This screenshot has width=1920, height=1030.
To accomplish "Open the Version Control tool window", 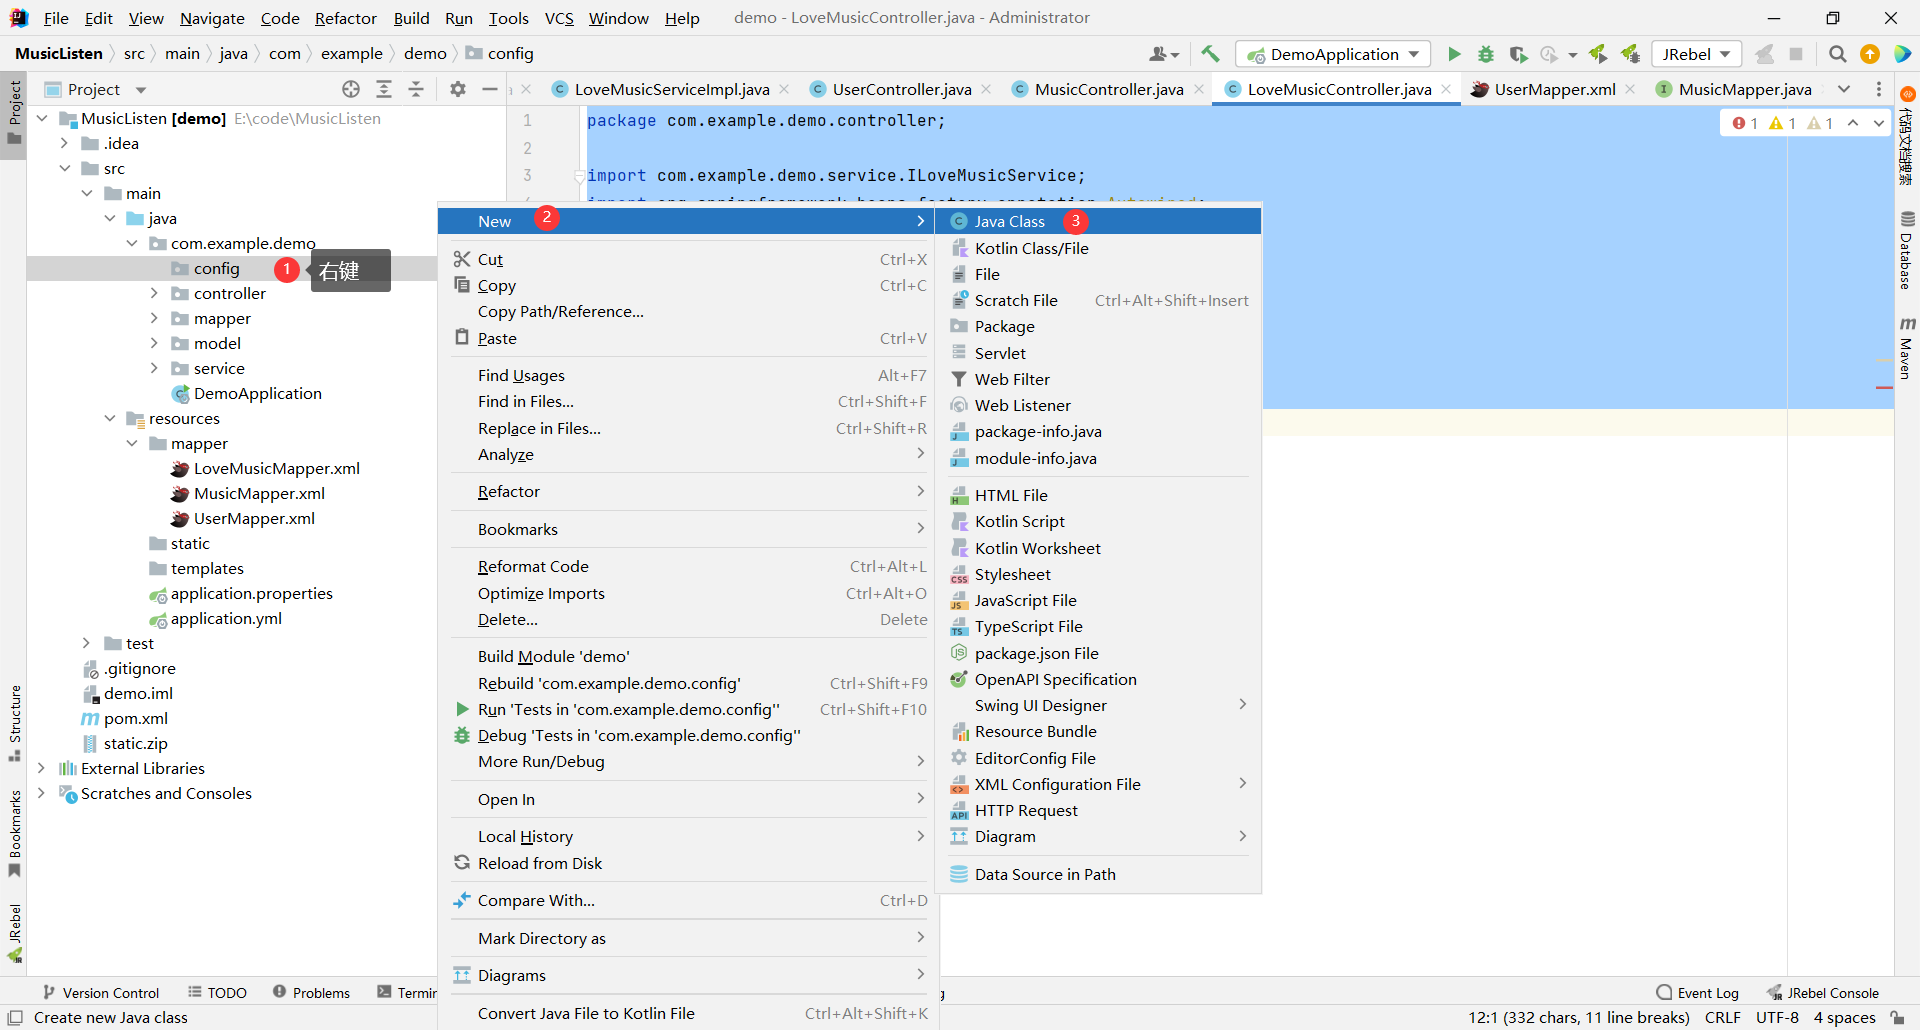I will point(100,992).
